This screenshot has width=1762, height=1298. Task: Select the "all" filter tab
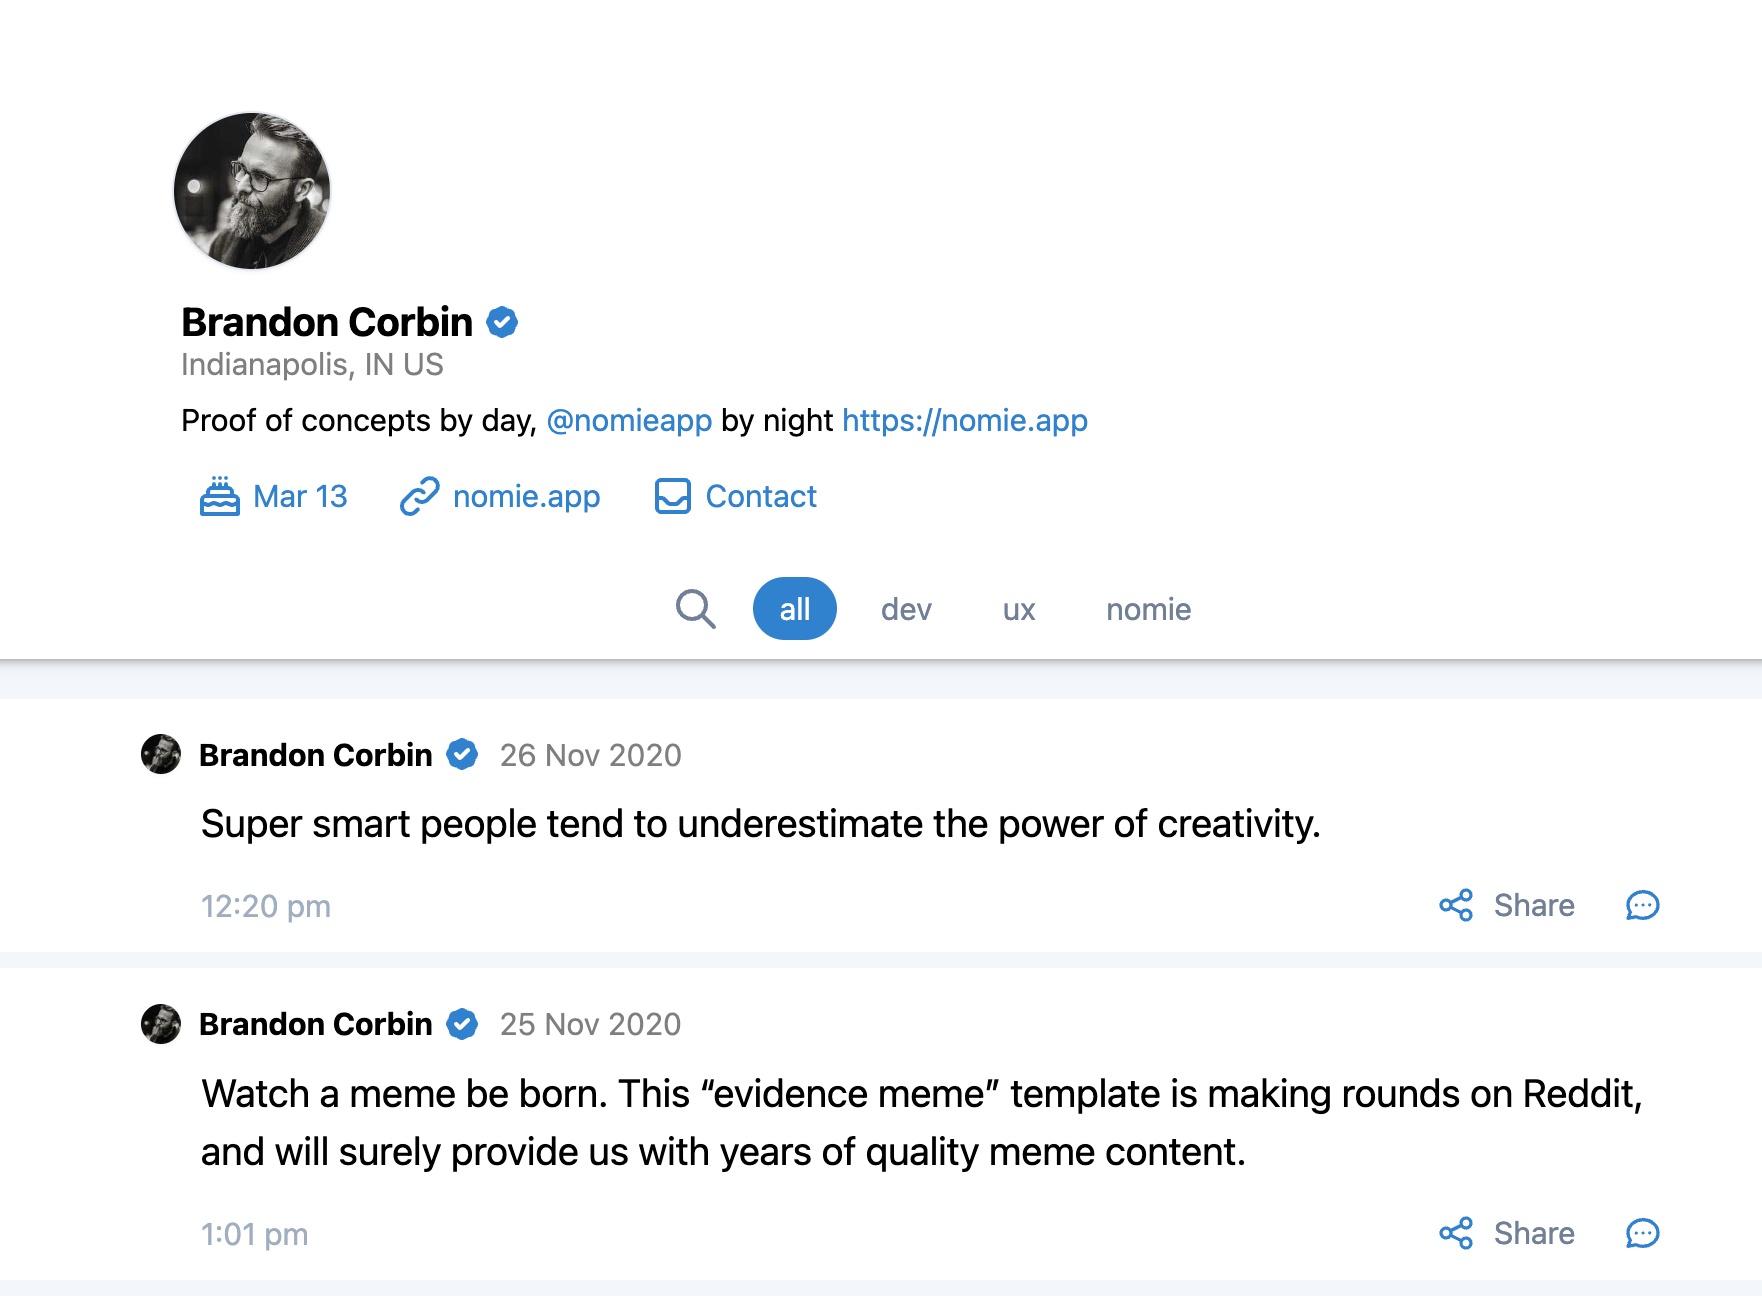click(794, 609)
